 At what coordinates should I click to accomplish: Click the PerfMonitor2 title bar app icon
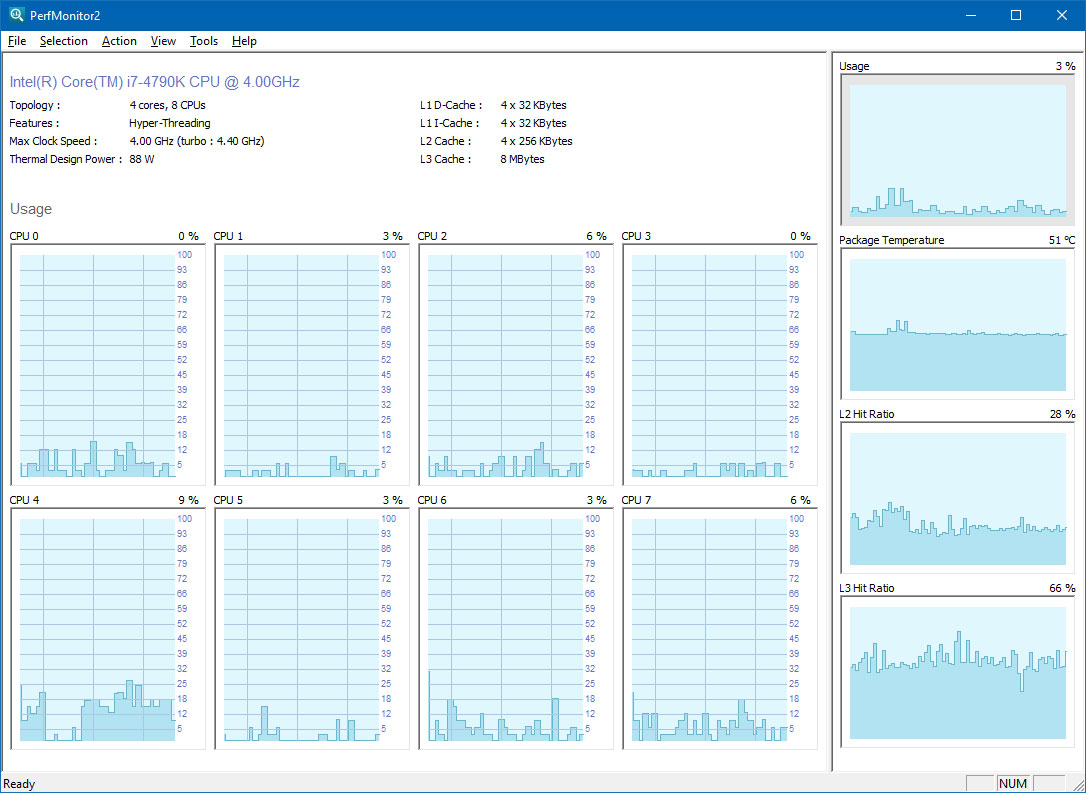point(16,15)
